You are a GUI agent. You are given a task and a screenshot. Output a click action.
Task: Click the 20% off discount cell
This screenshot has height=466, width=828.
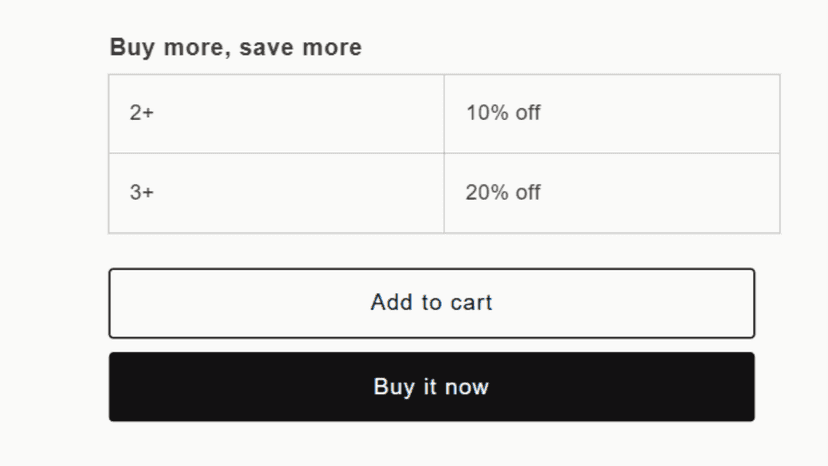(612, 193)
